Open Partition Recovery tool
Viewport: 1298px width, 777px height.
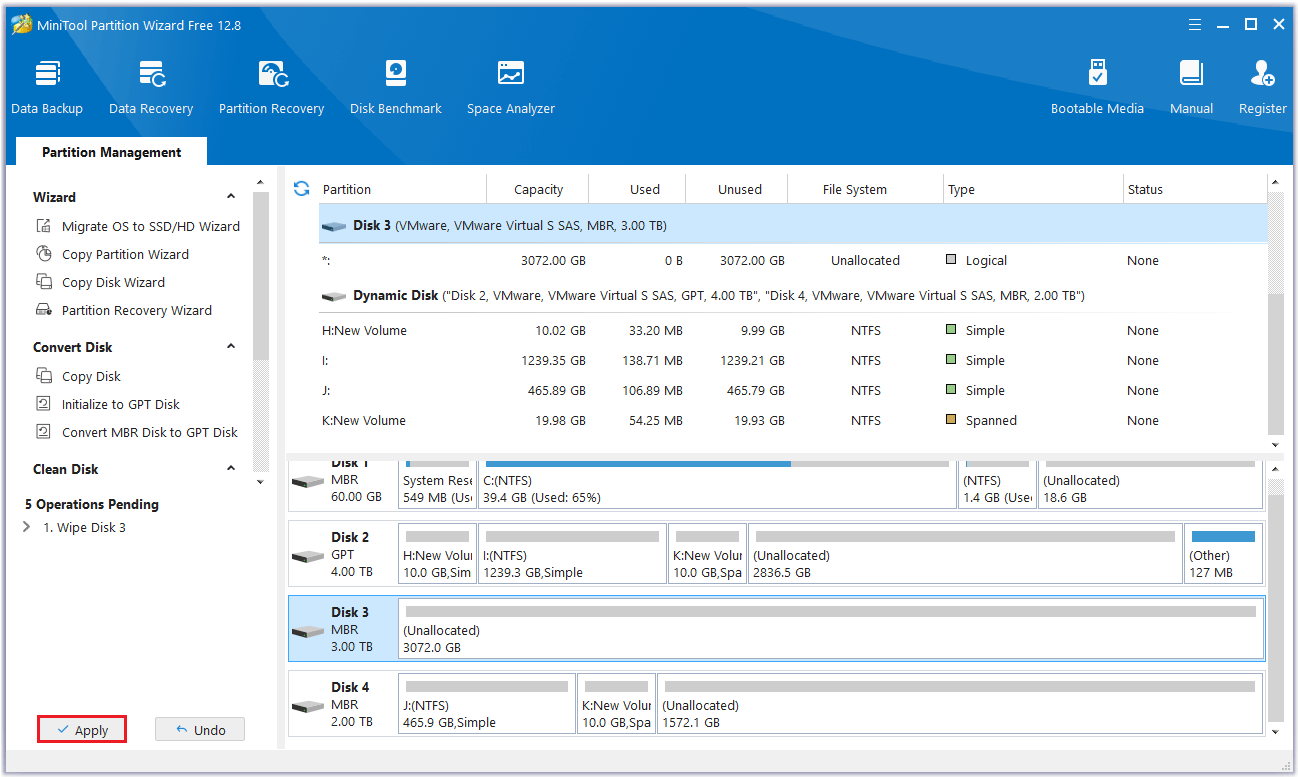pos(272,88)
